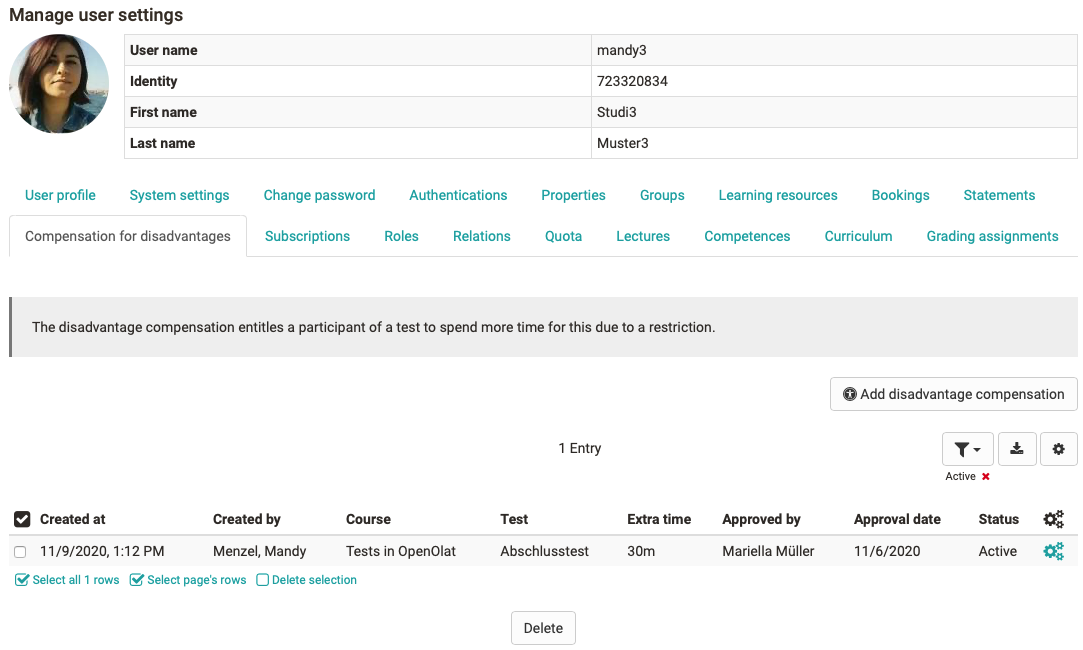Sort by Approval date column header
1083x650 pixels.
point(897,519)
